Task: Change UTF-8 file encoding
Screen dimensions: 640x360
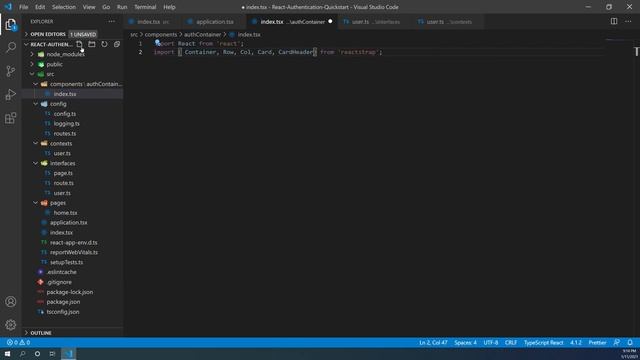Action: 491,342
